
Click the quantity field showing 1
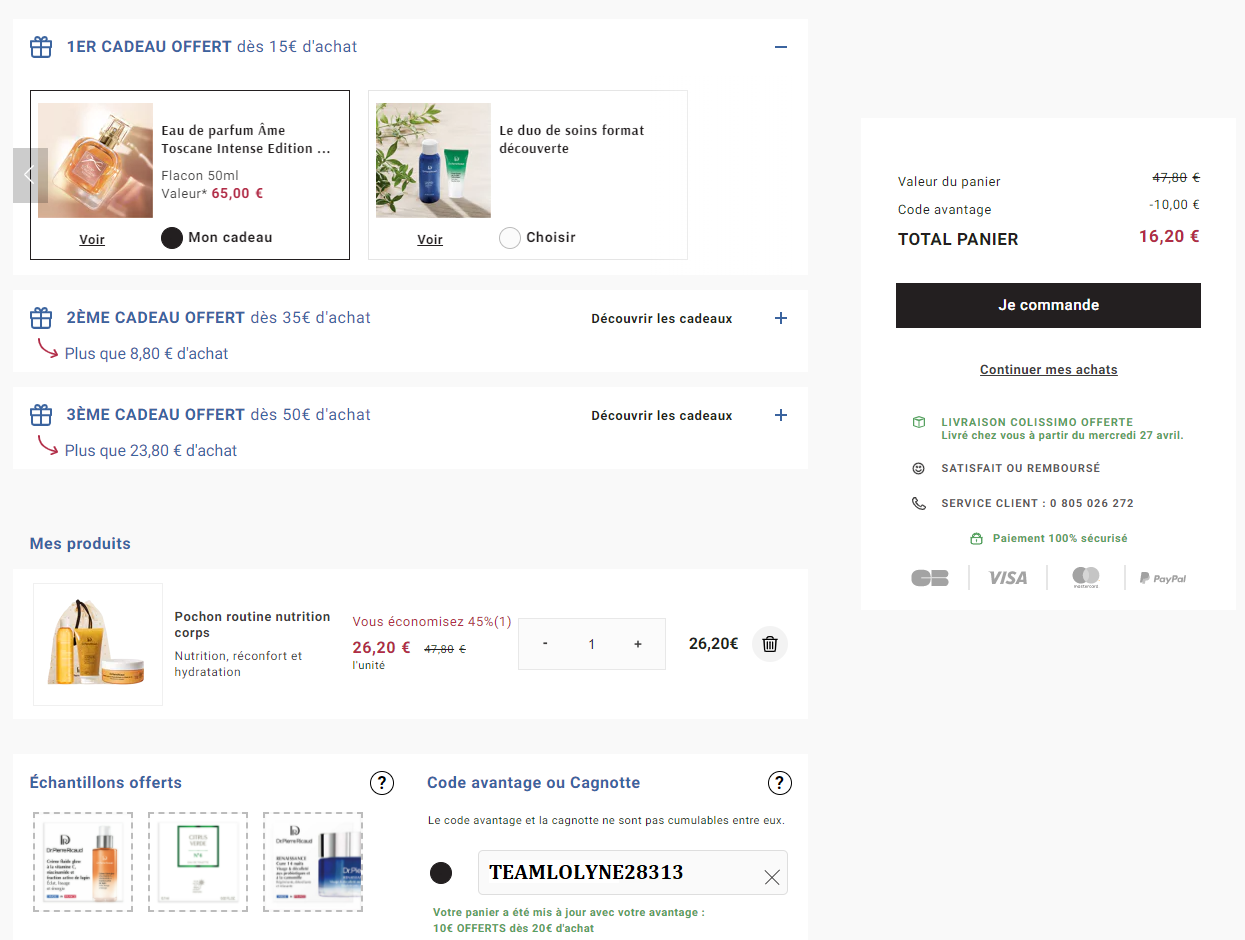(x=592, y=644)
